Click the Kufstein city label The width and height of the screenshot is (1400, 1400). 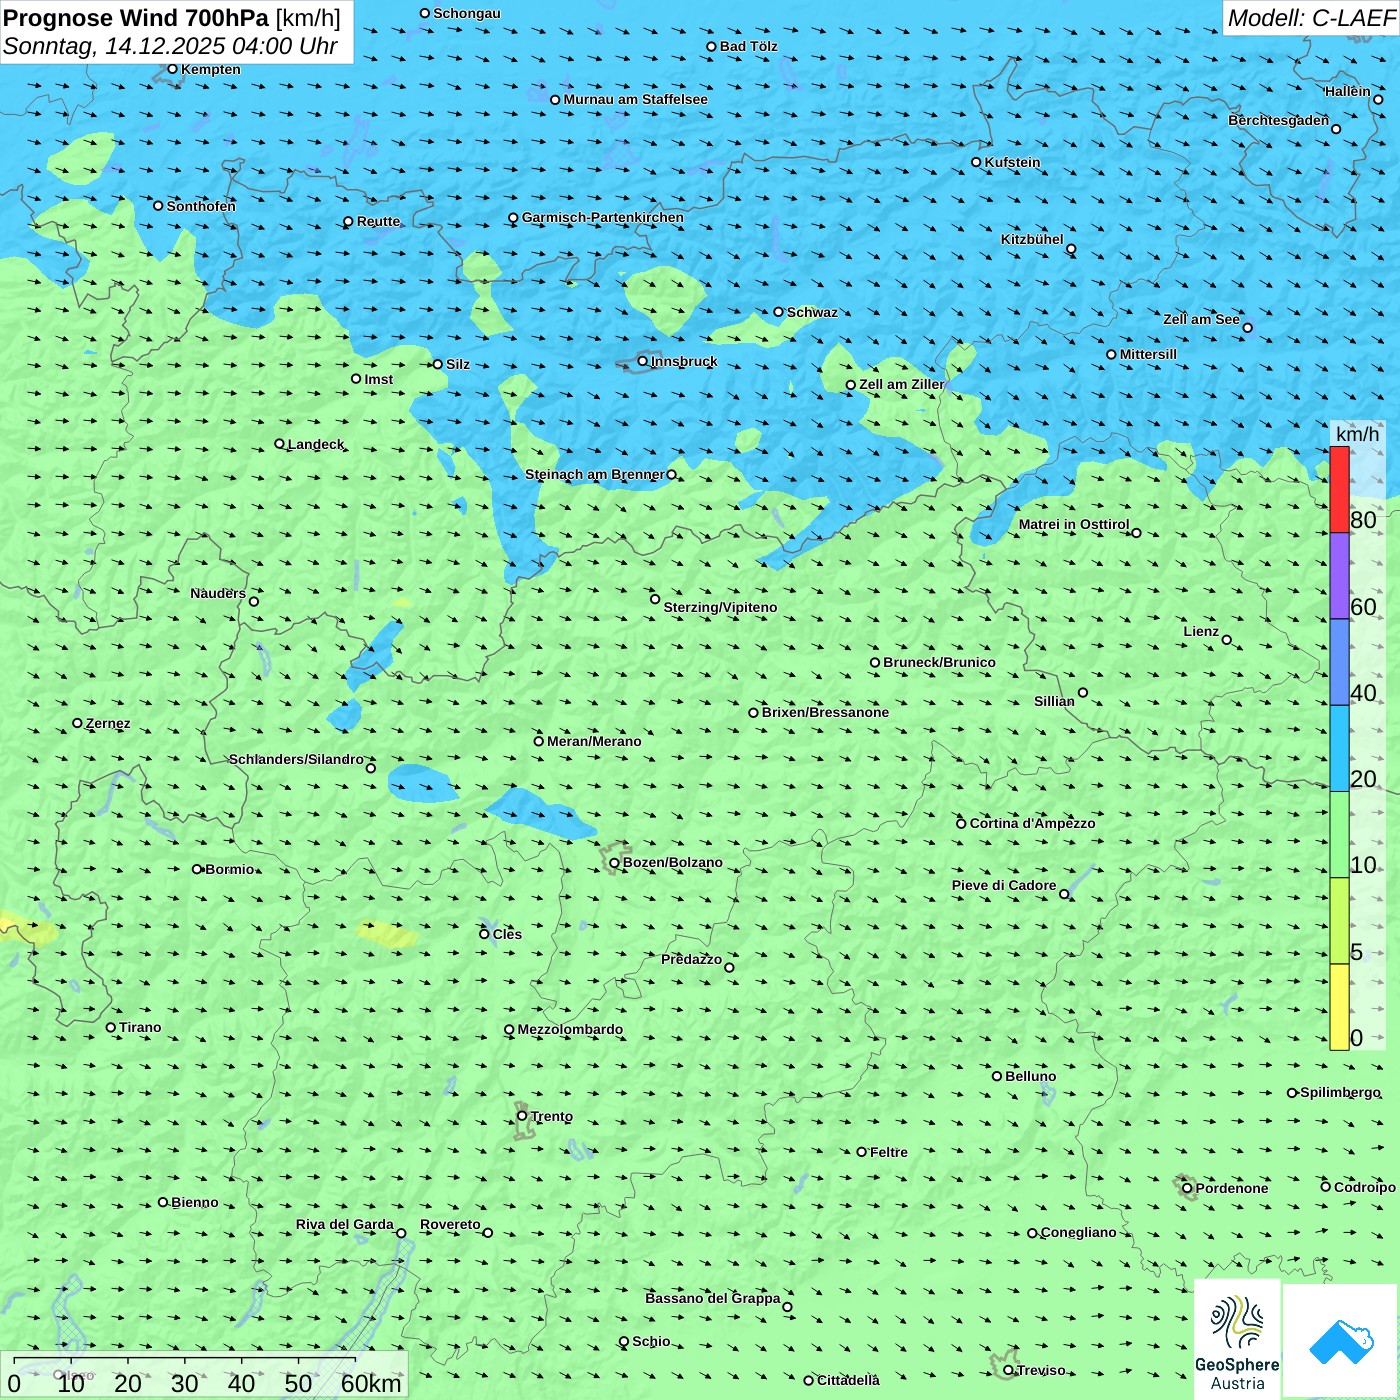1012,162
